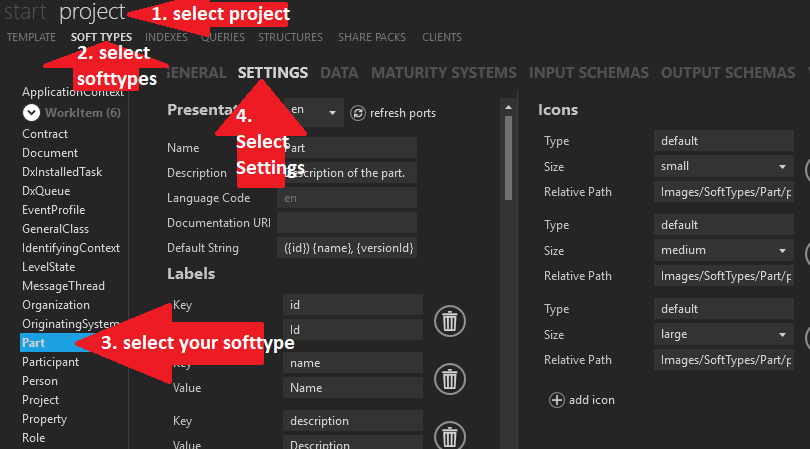This screenshot has height=449, width=810.
Task: Delete the id label entry
Action: point(449,321)
